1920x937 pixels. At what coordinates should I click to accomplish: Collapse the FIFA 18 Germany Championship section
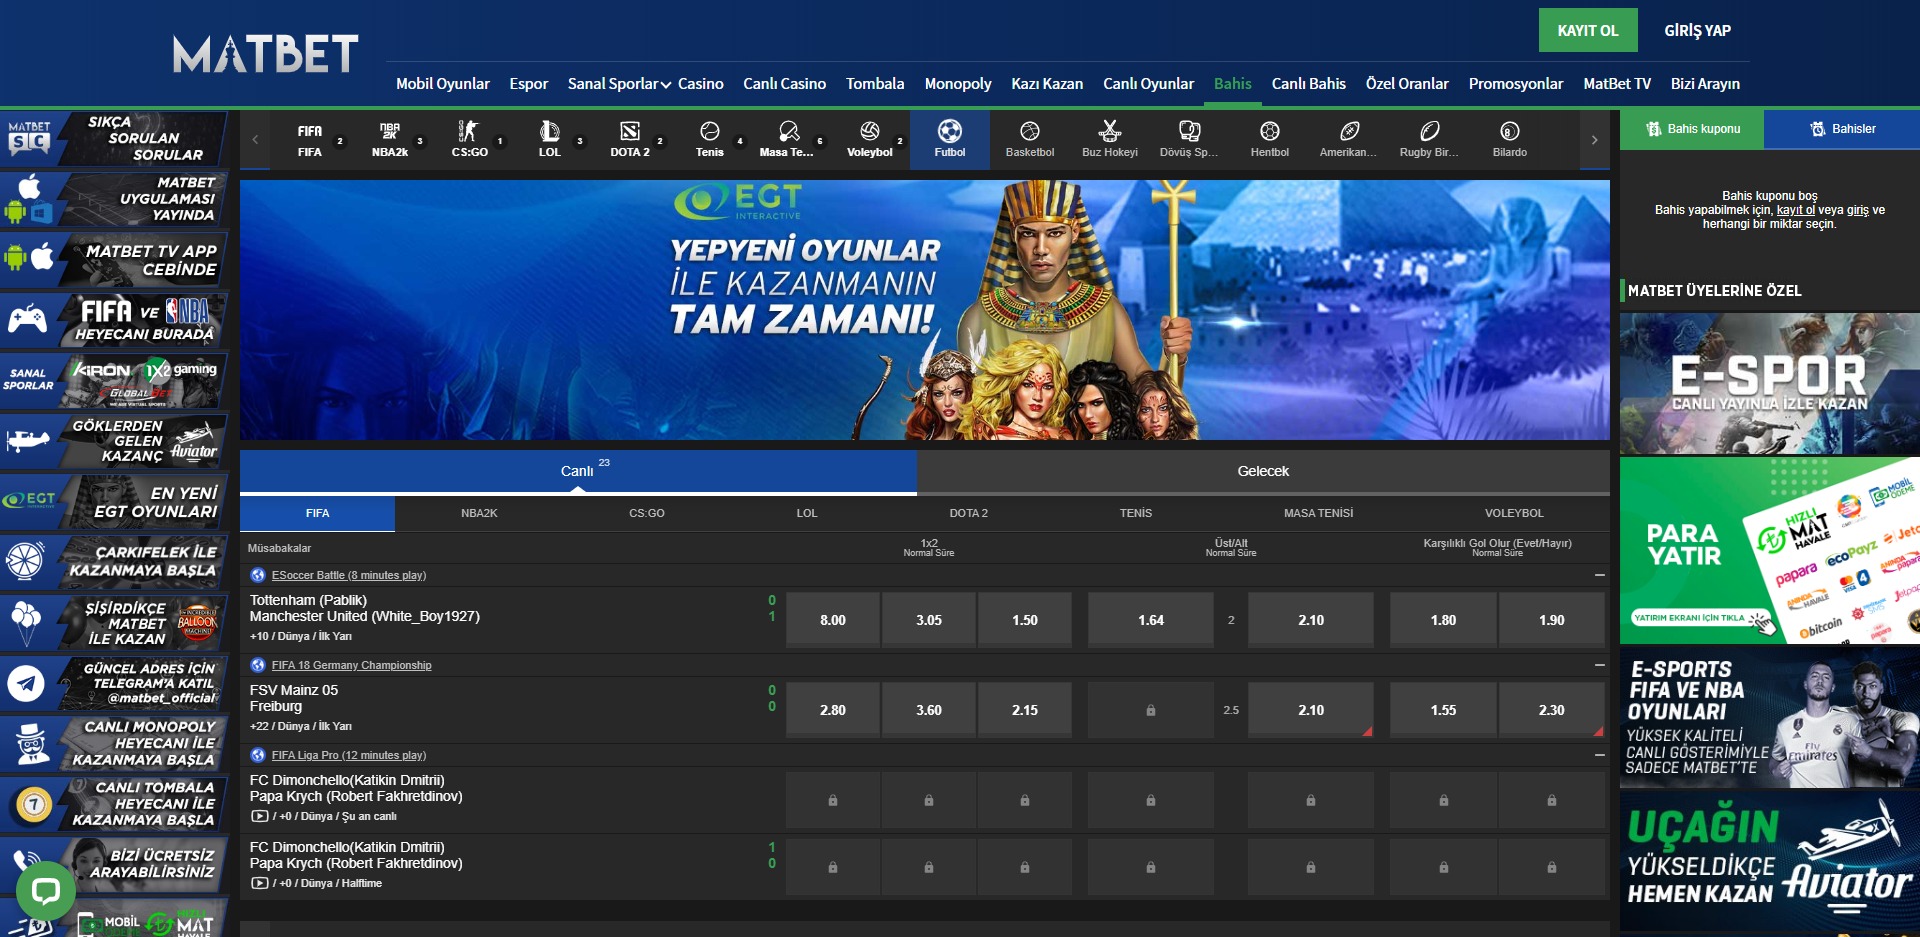coord(1599,665)
